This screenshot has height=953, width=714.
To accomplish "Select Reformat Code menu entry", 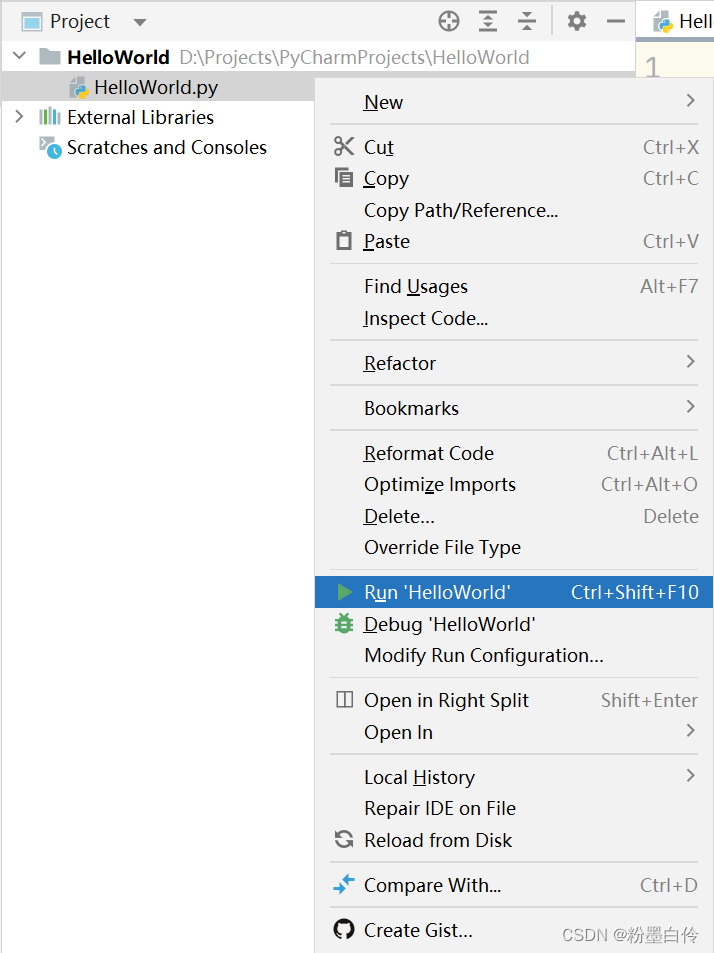I will click(x=514, y=453).
